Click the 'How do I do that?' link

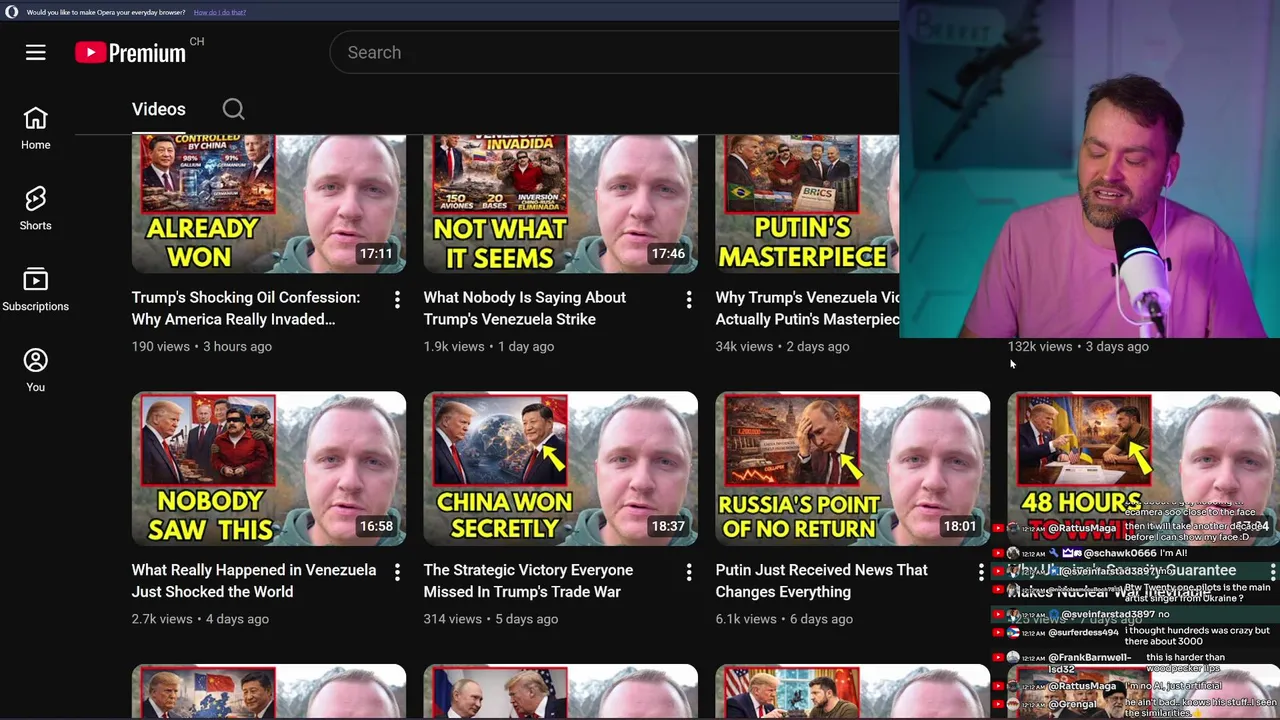point(219,12)
